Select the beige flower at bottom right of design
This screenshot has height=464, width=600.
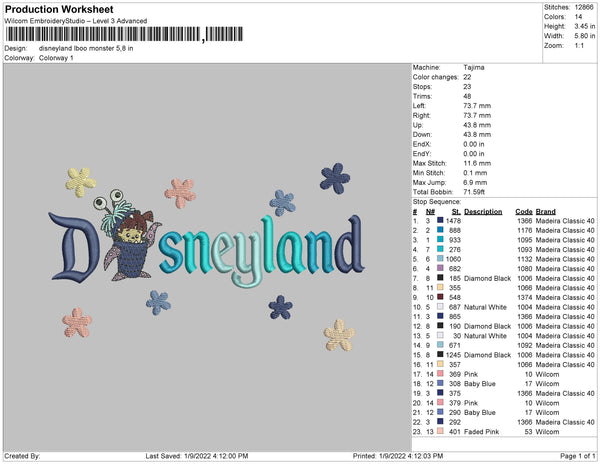tap(339, 335)
